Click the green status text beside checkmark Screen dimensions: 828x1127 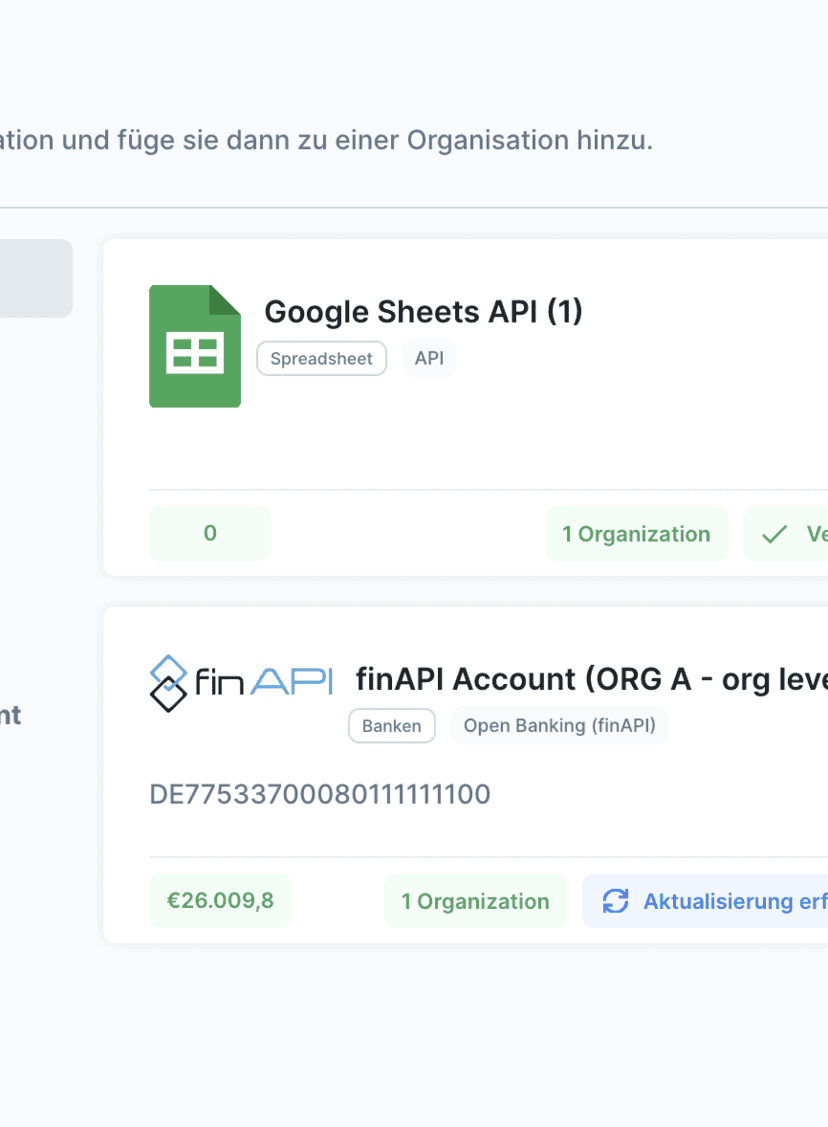pos(816,534)
